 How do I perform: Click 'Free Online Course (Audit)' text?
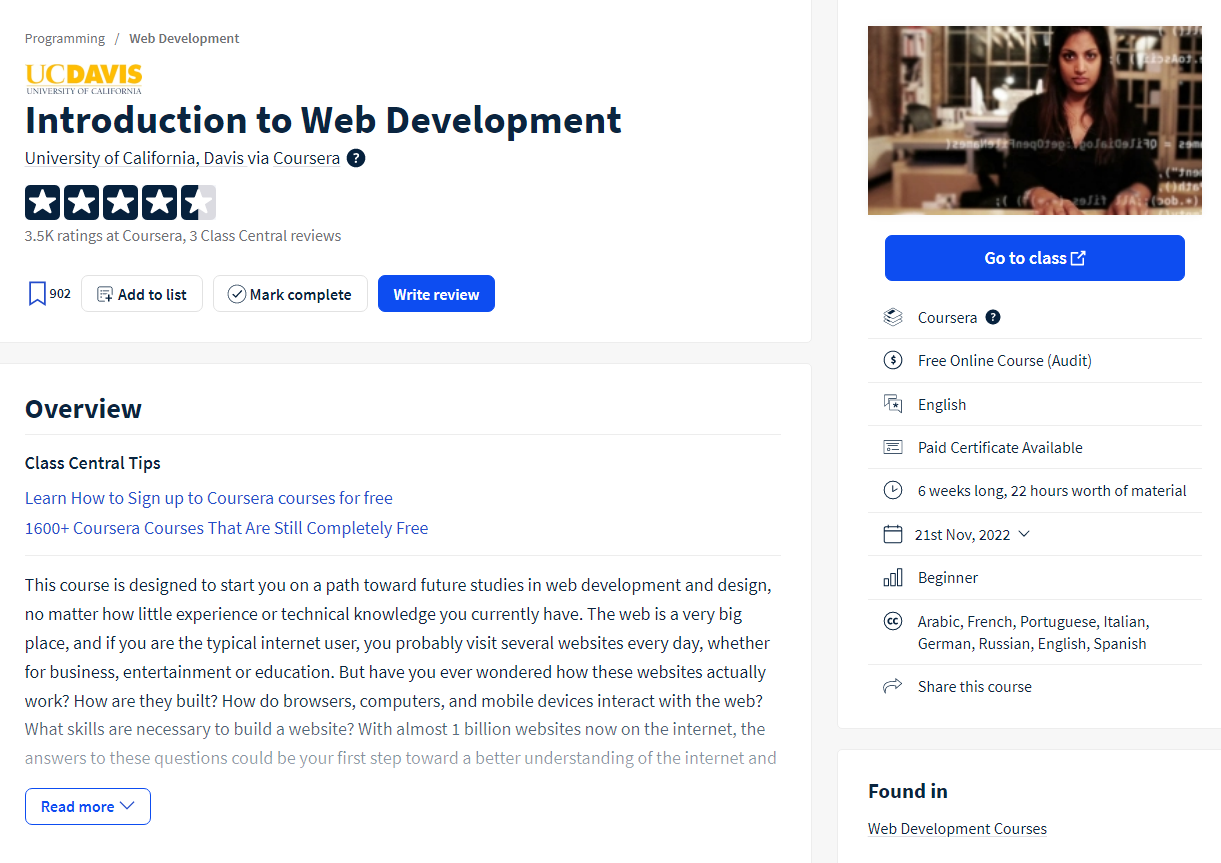(1005, 360)
